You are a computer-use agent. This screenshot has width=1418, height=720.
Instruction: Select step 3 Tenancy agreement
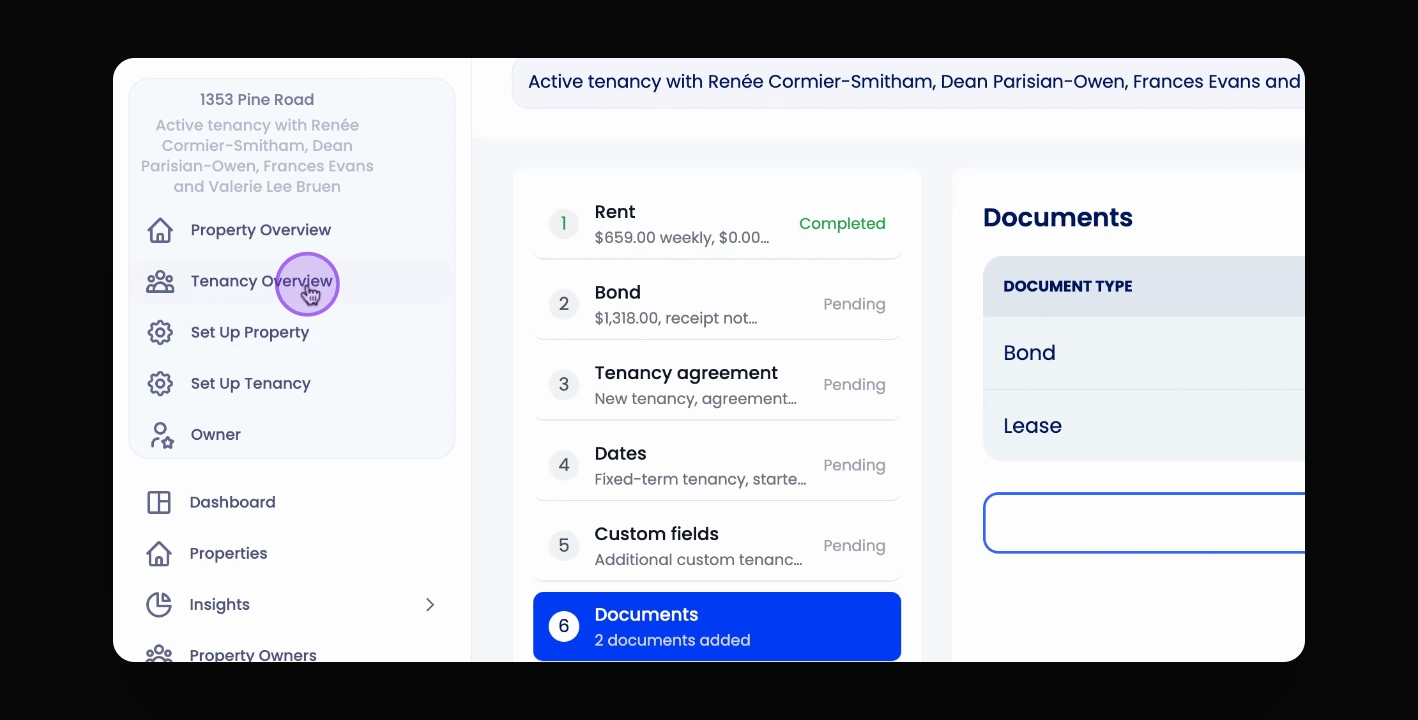point(717,385)
